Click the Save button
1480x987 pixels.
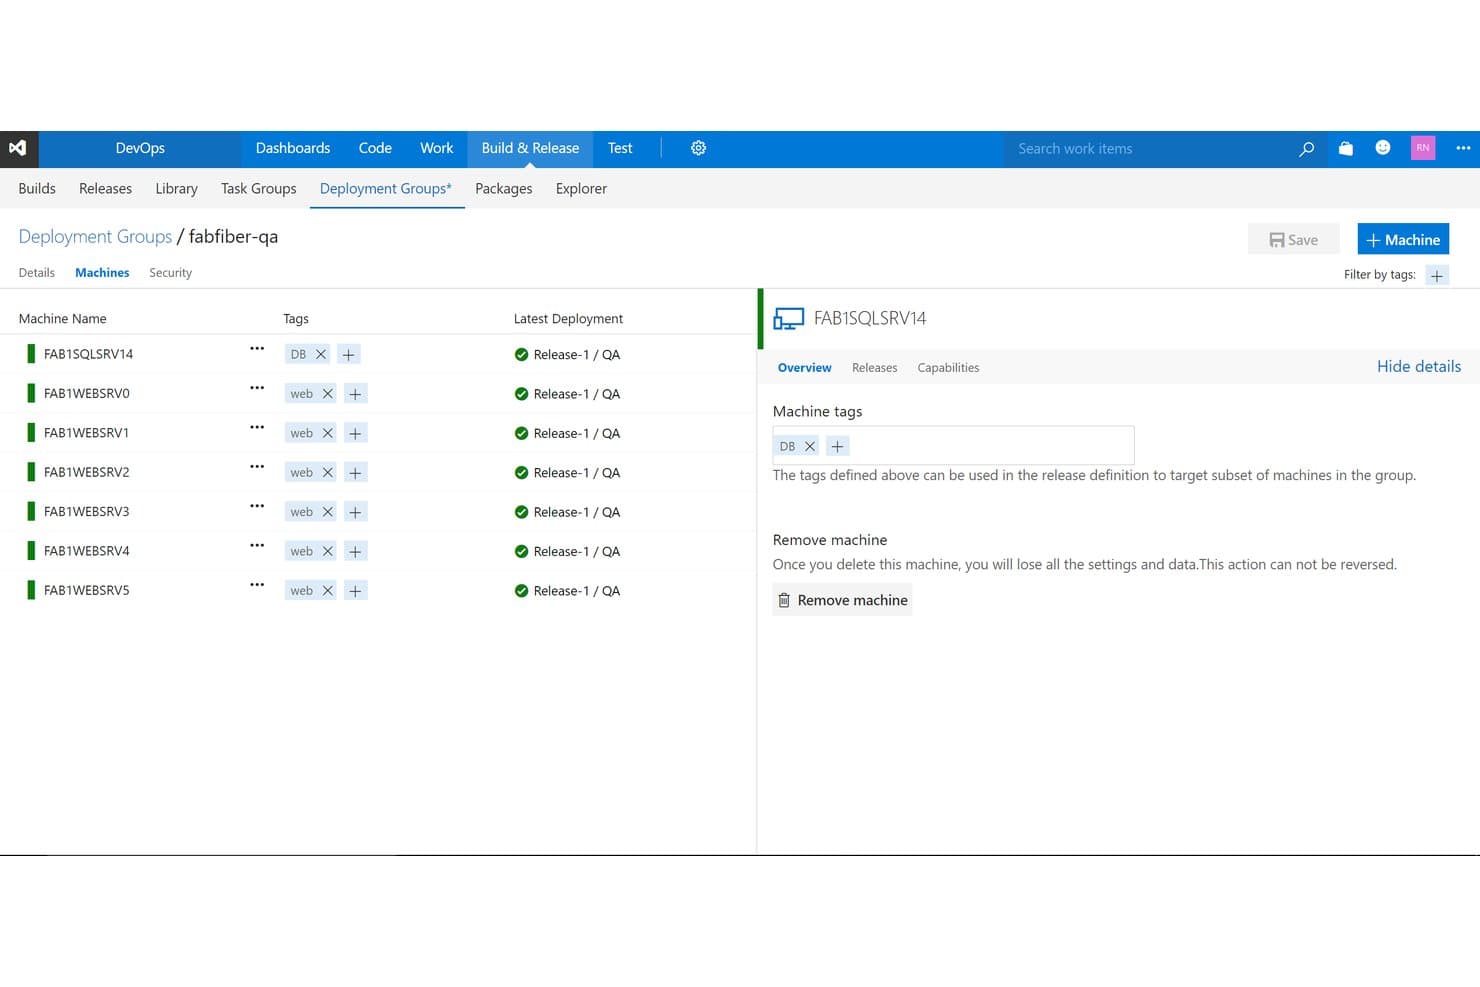(x=1293, y=239)
